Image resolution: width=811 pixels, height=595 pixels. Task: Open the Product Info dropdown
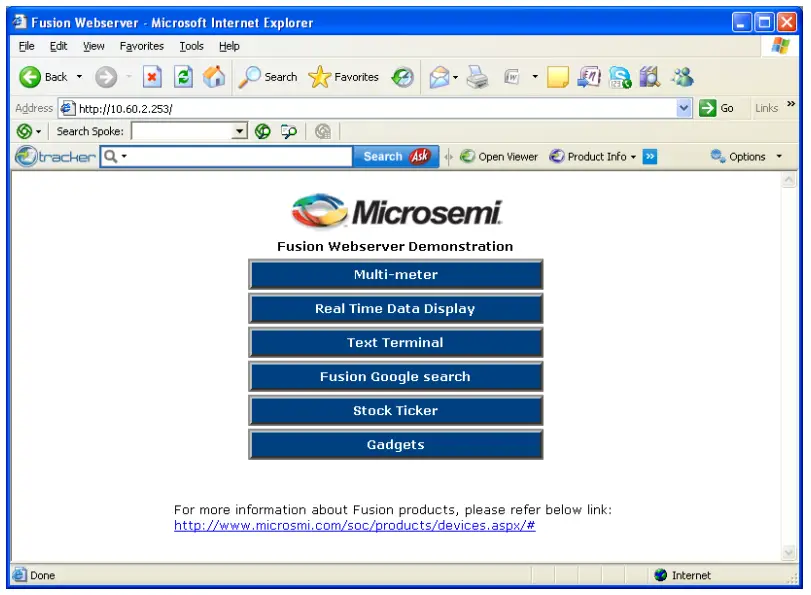(x=592, y=156)
